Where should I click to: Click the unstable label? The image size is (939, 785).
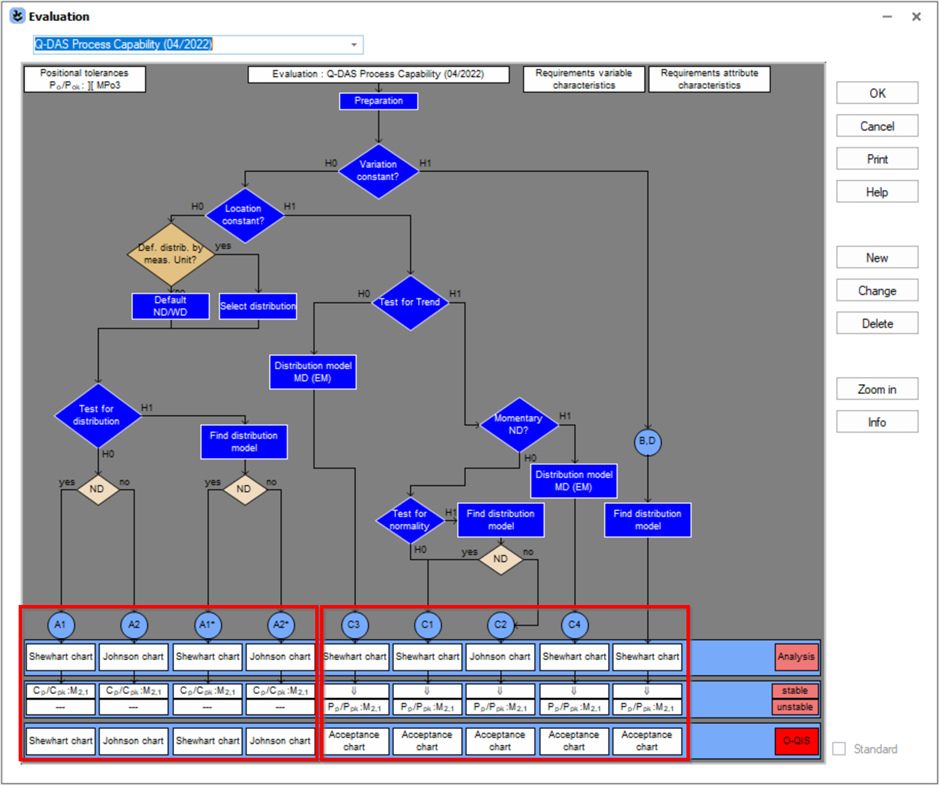point(795,707)
